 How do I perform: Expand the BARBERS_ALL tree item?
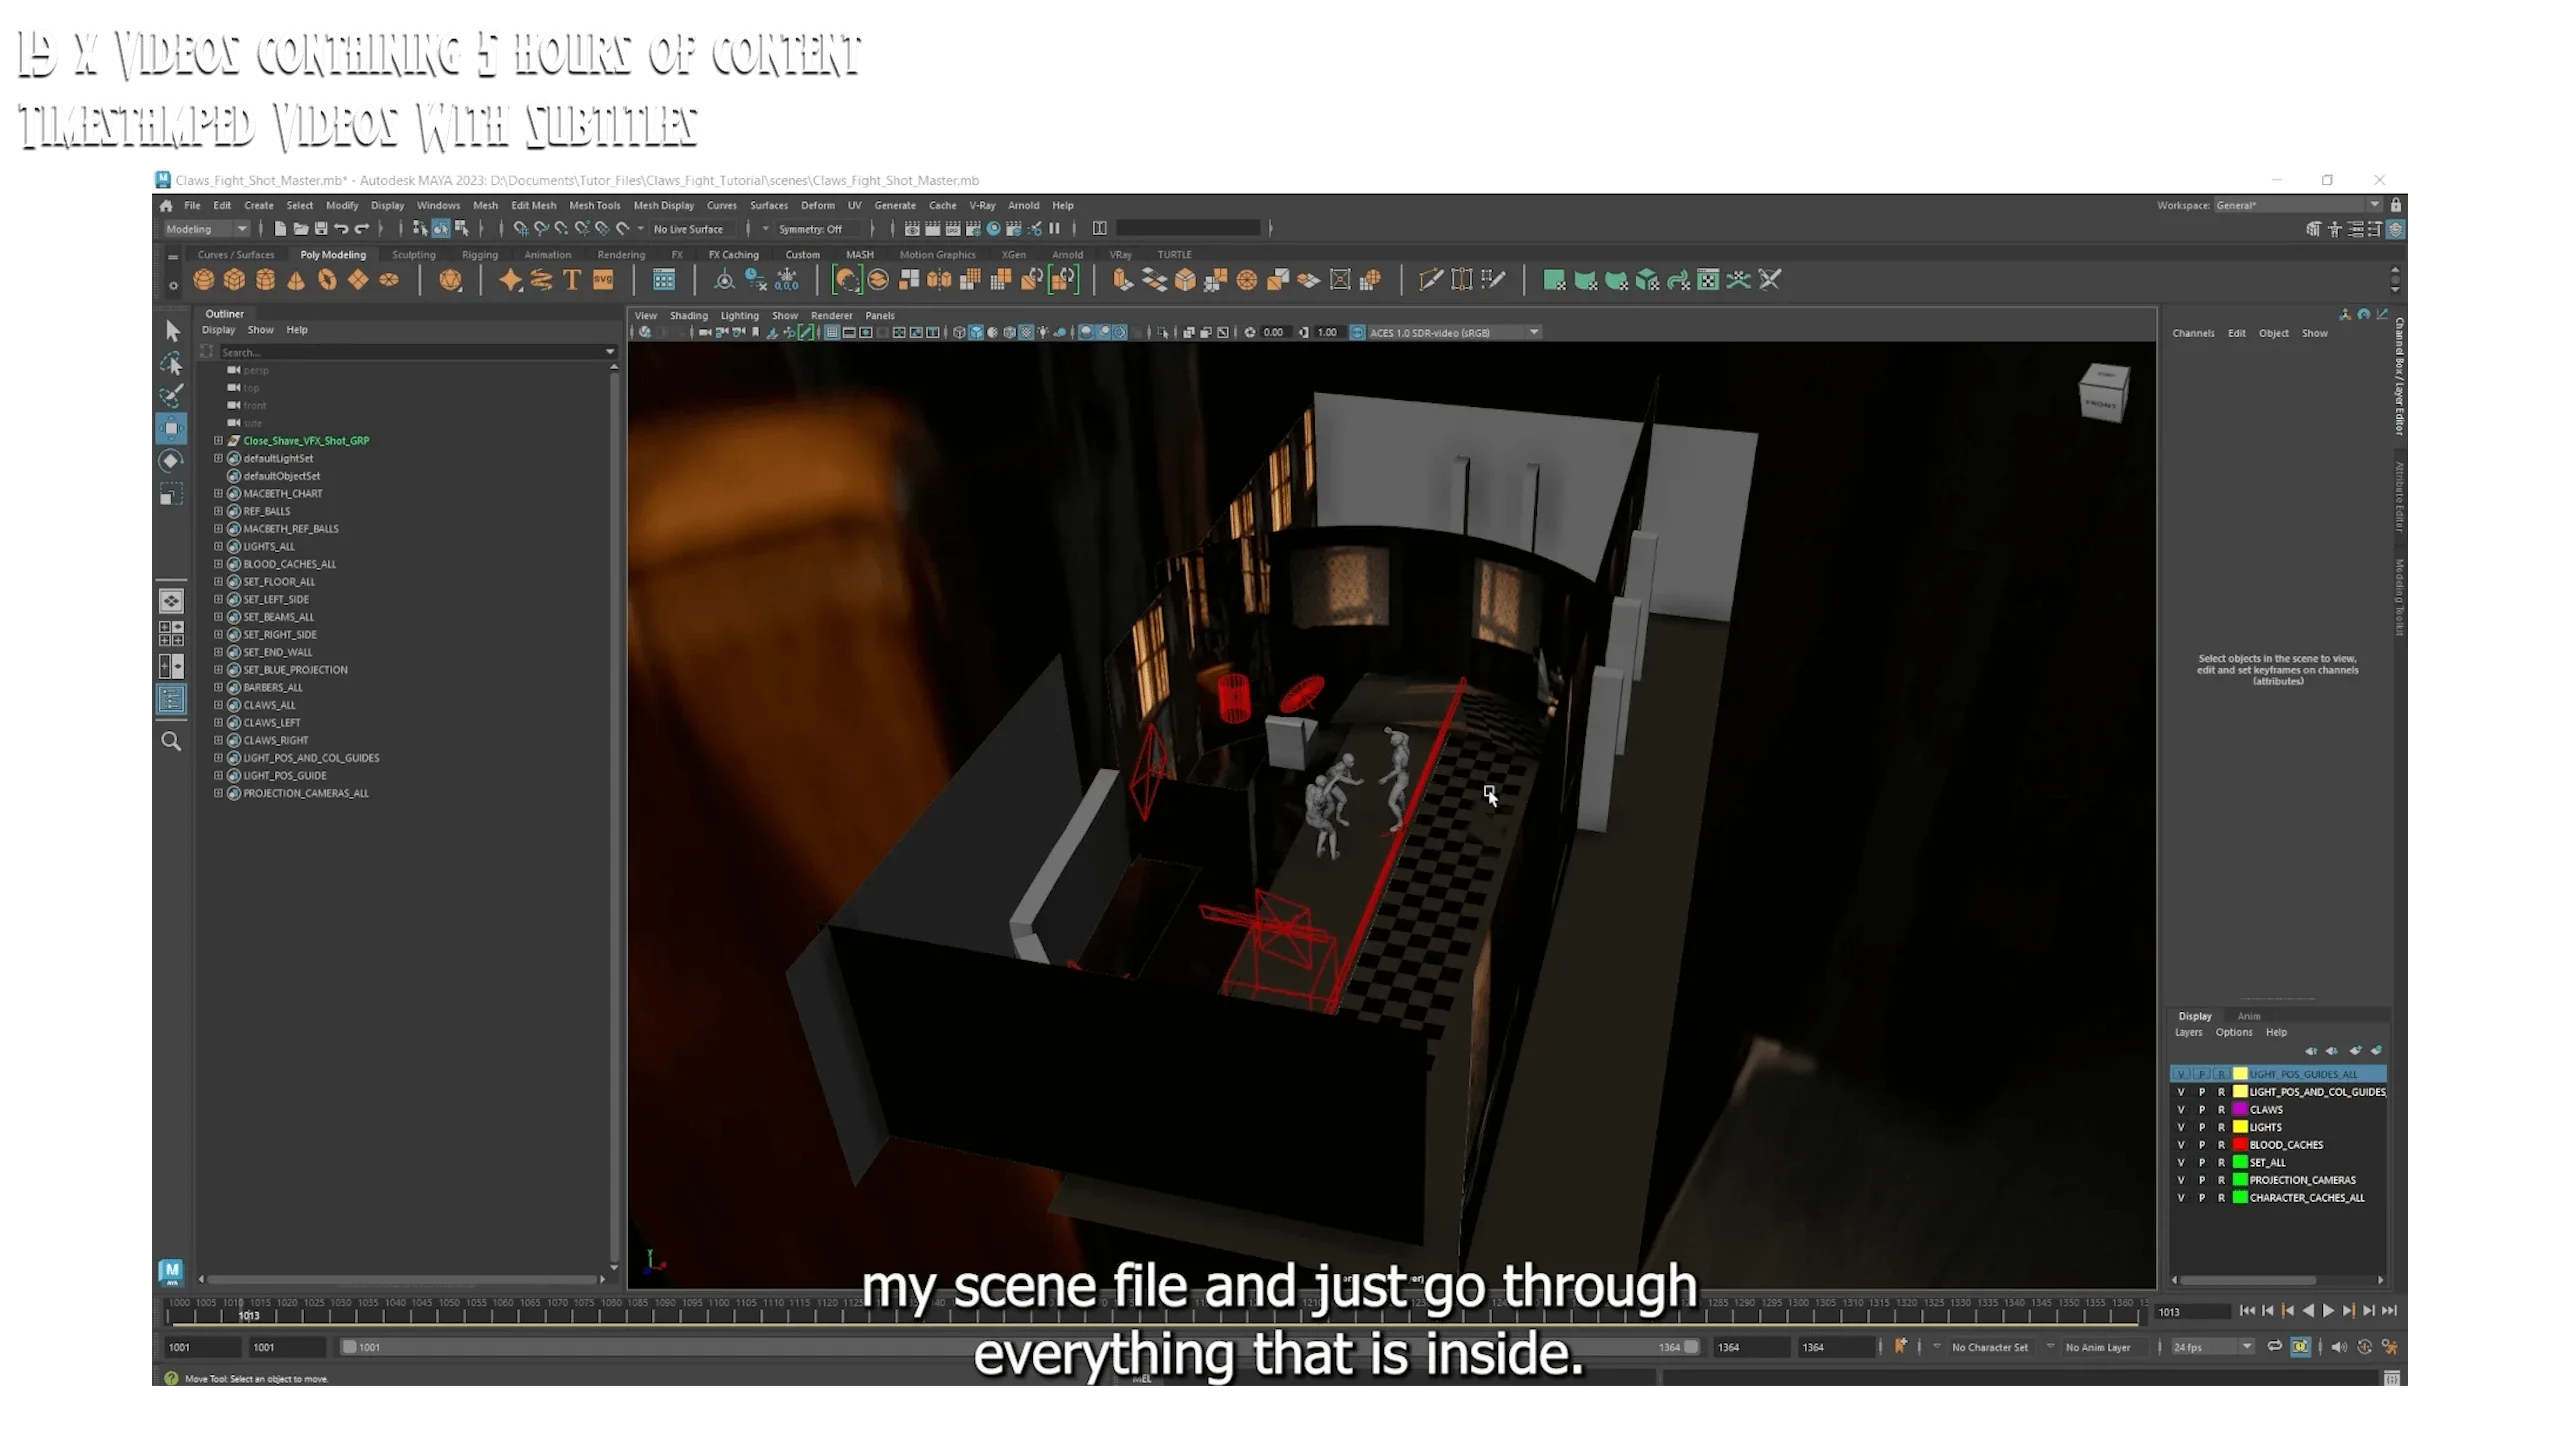218,687
